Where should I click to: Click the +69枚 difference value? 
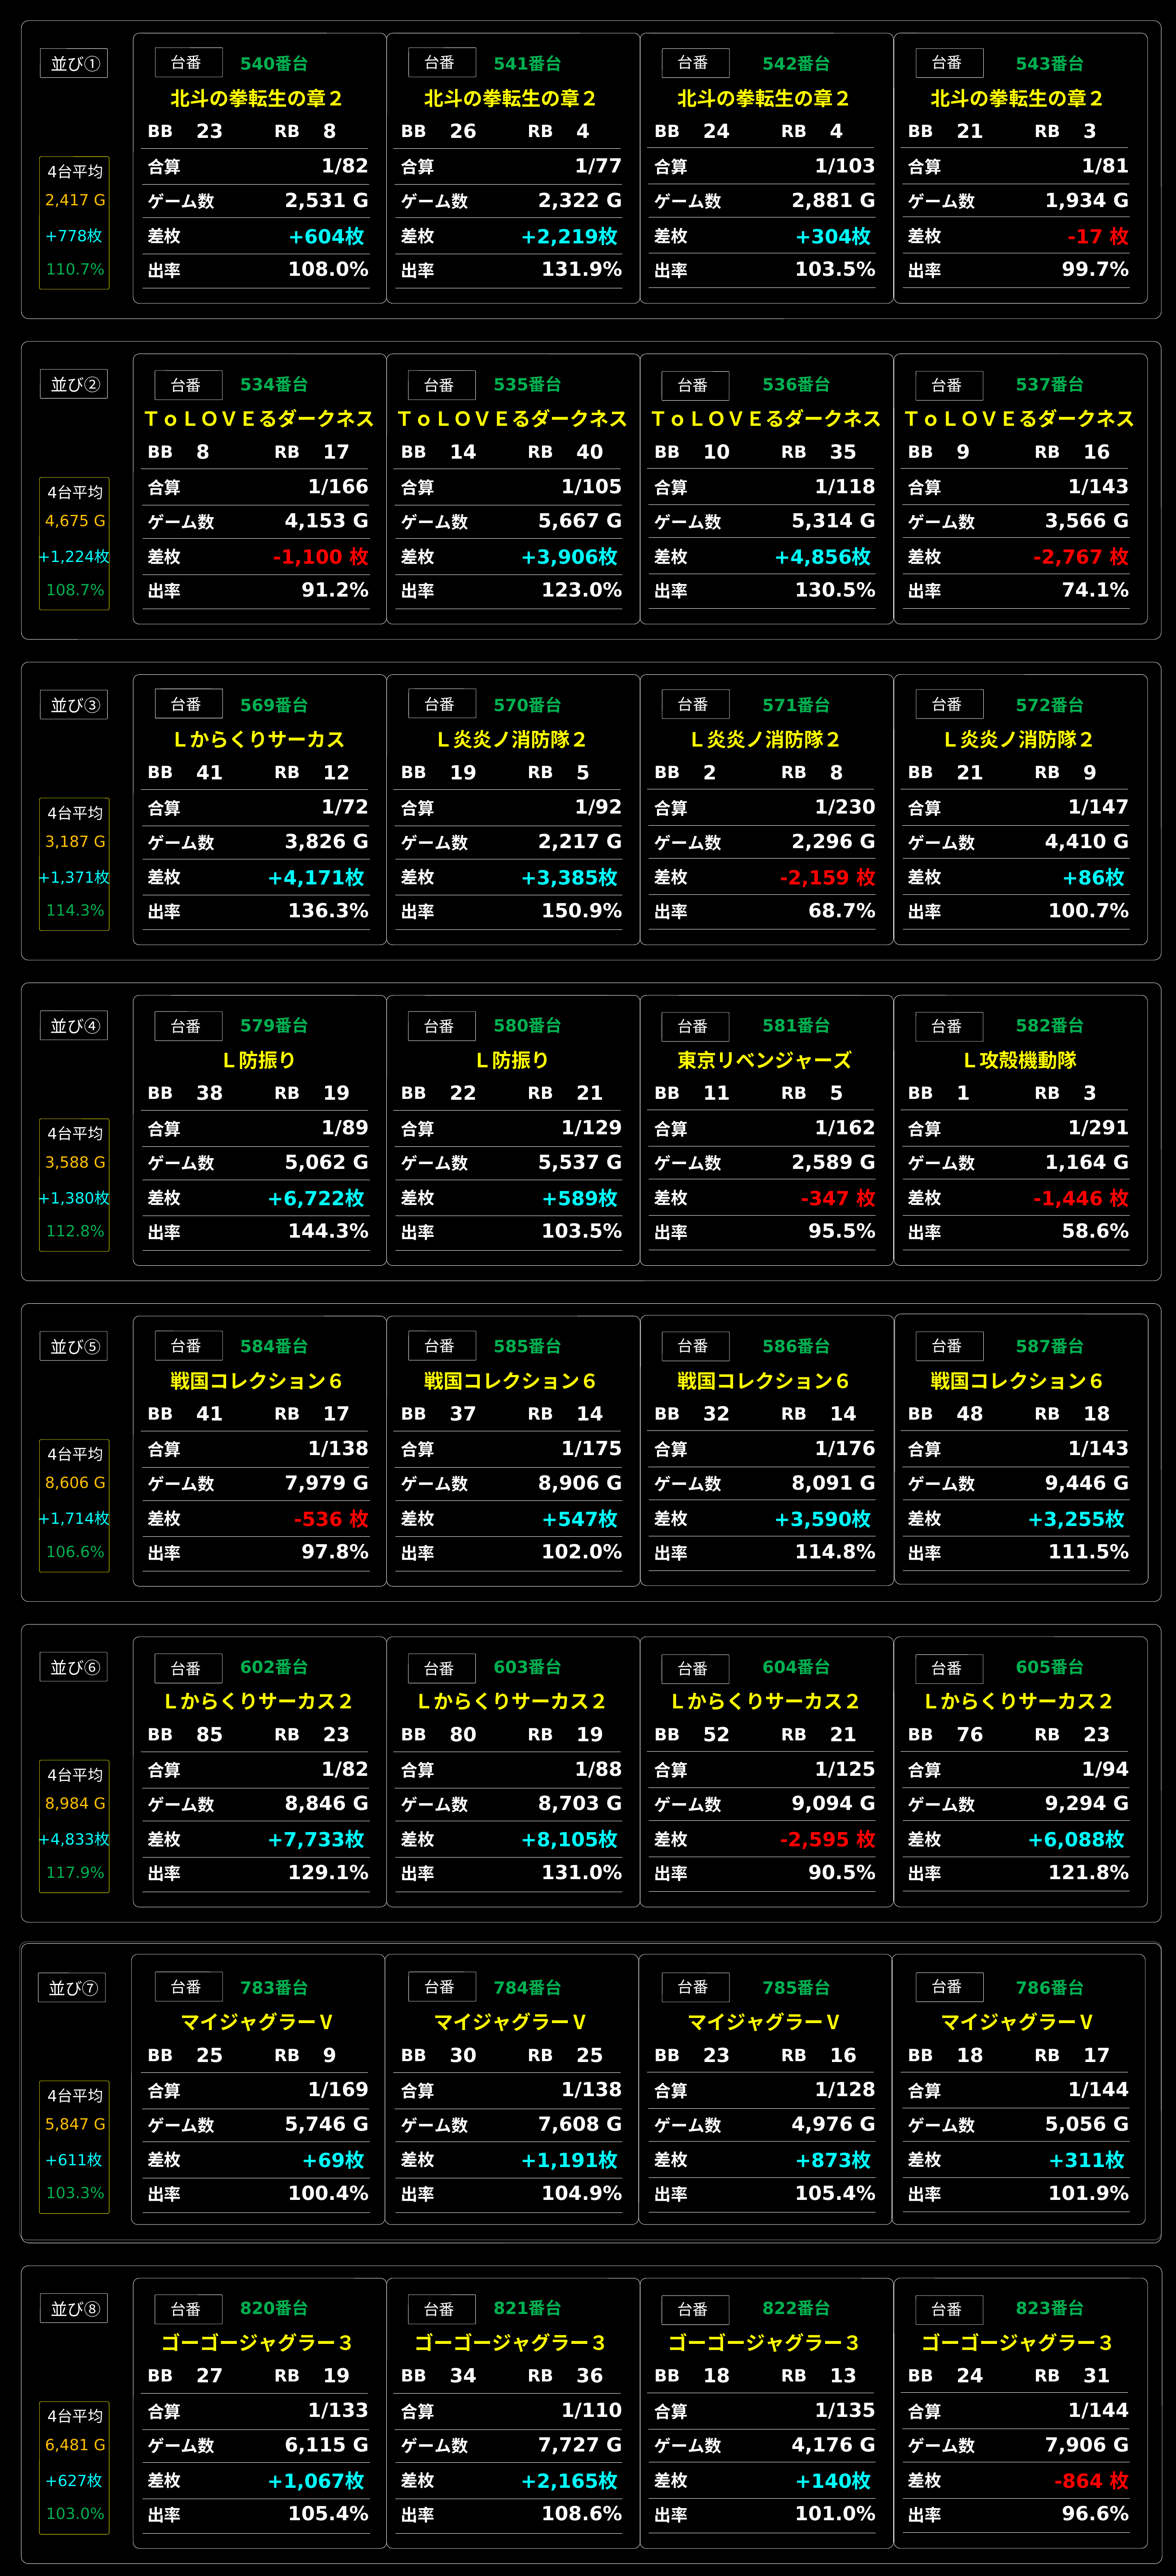333,2160
